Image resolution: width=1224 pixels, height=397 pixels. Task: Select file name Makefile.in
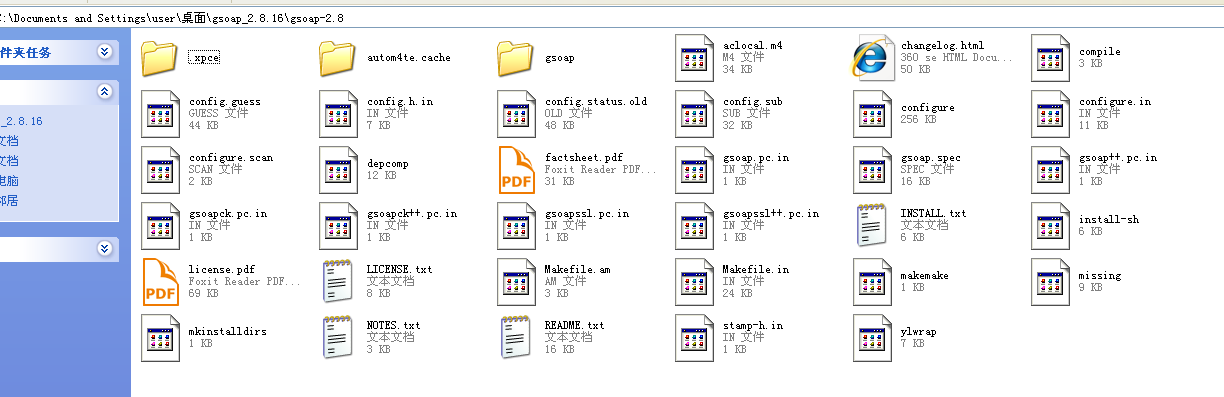click(x=756, y=270)
